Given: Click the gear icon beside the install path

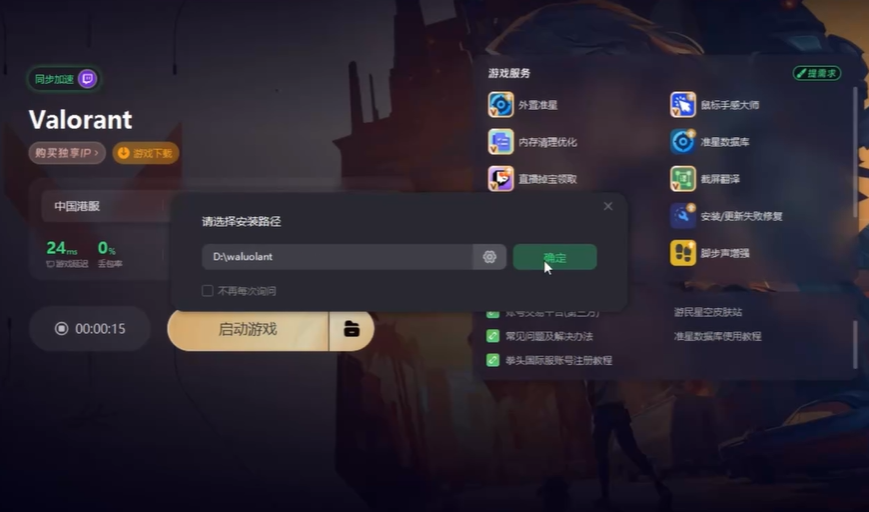Looking at the screenshot, I should (x=489, y=257).
